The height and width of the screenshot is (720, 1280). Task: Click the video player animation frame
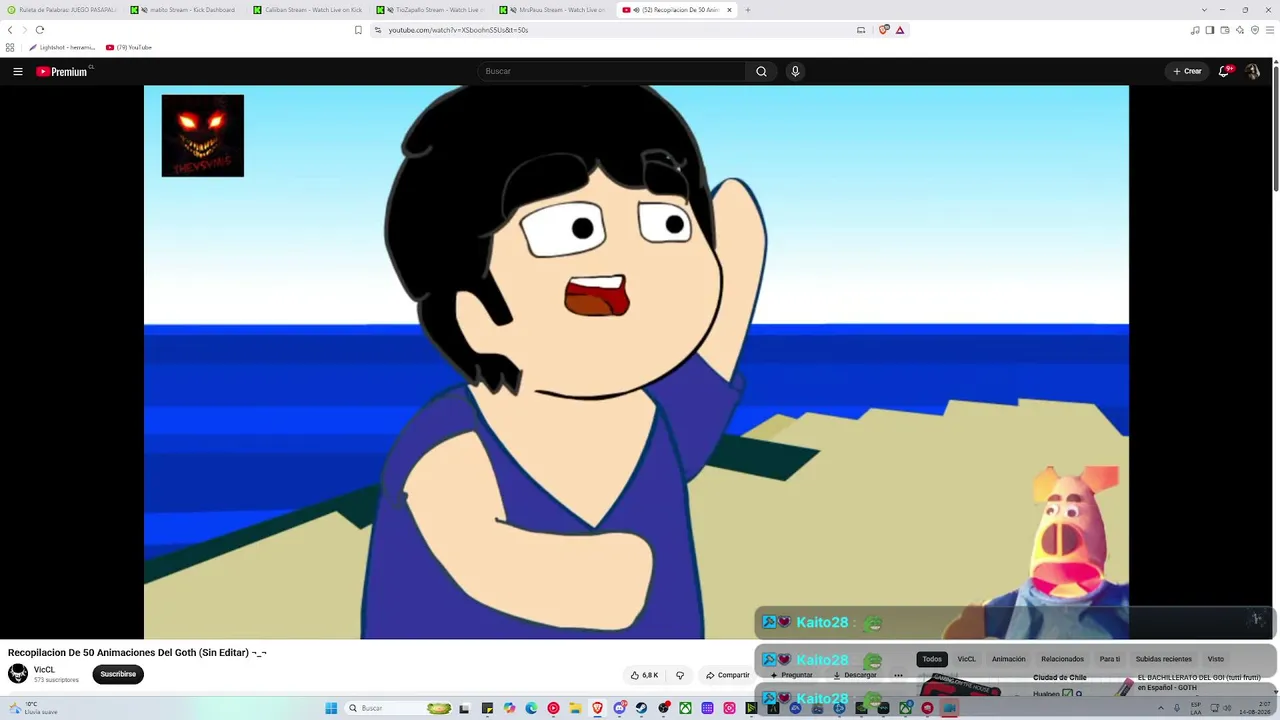pyautogui.click(x=636, y=362)
